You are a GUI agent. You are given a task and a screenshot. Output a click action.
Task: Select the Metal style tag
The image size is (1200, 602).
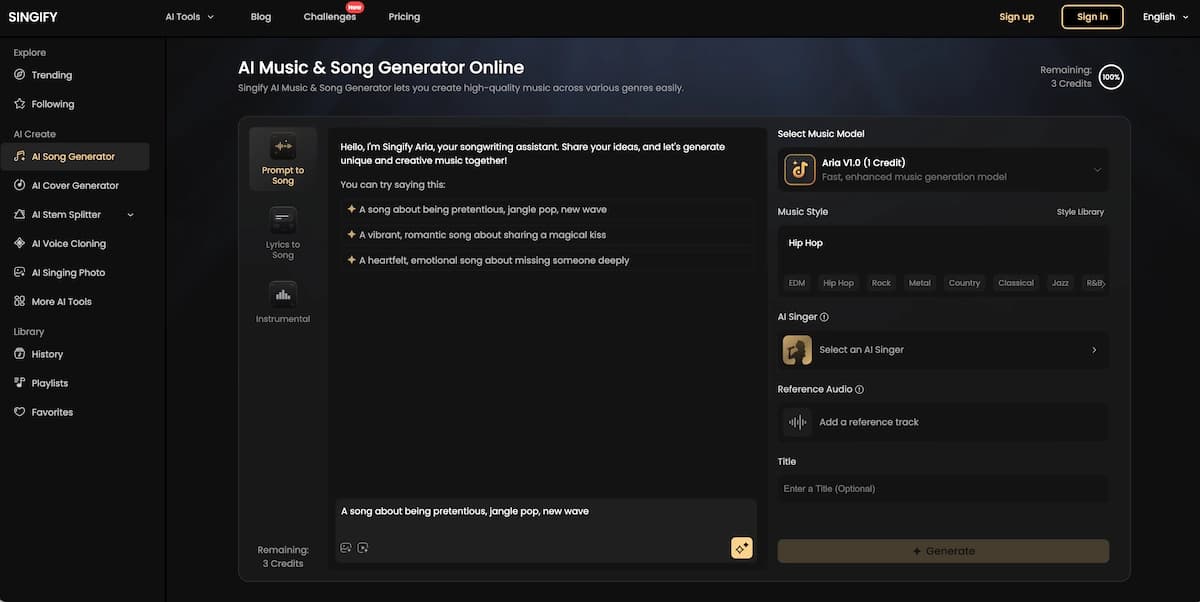(920, 283)
